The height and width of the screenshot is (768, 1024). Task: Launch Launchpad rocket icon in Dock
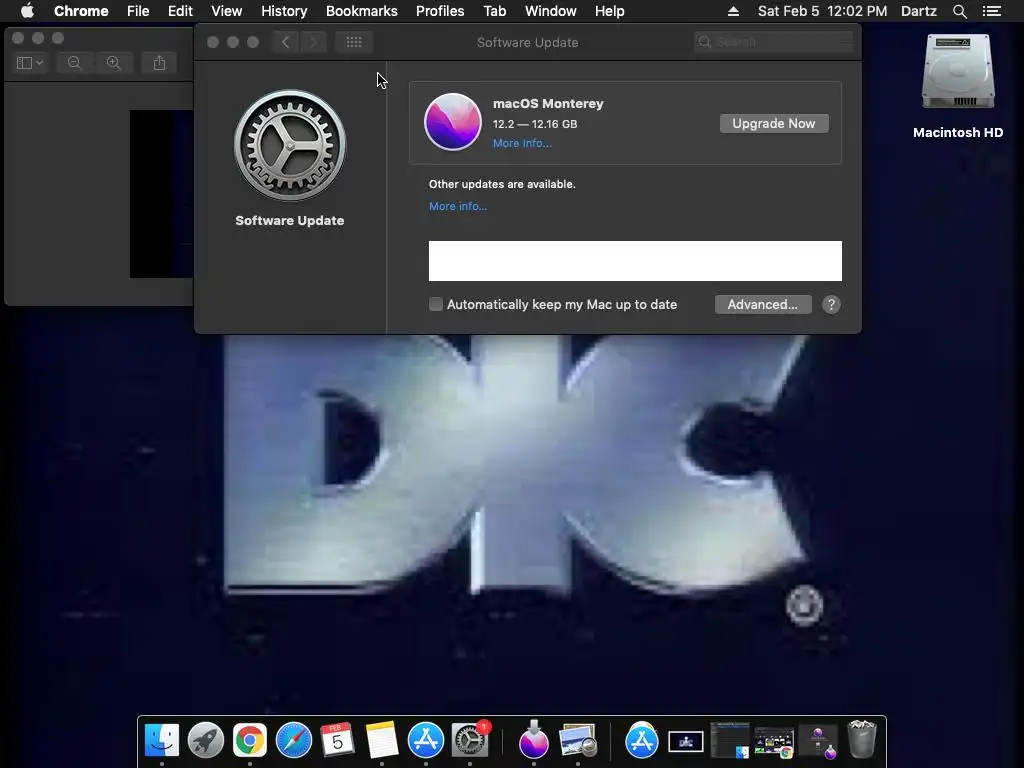coord(206,741)
